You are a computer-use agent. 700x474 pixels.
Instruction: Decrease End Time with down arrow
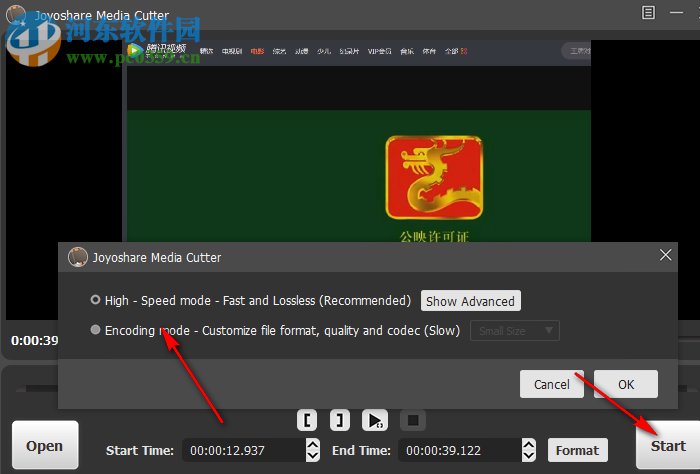[x=529, y=456]
